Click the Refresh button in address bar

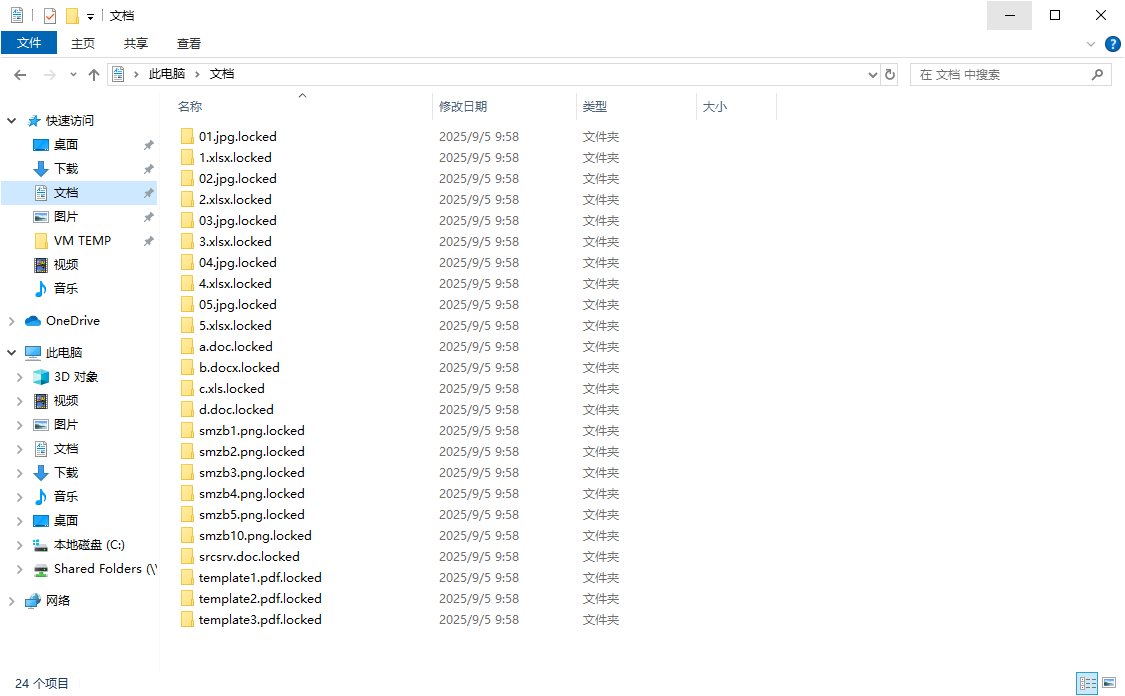point(890,75)
